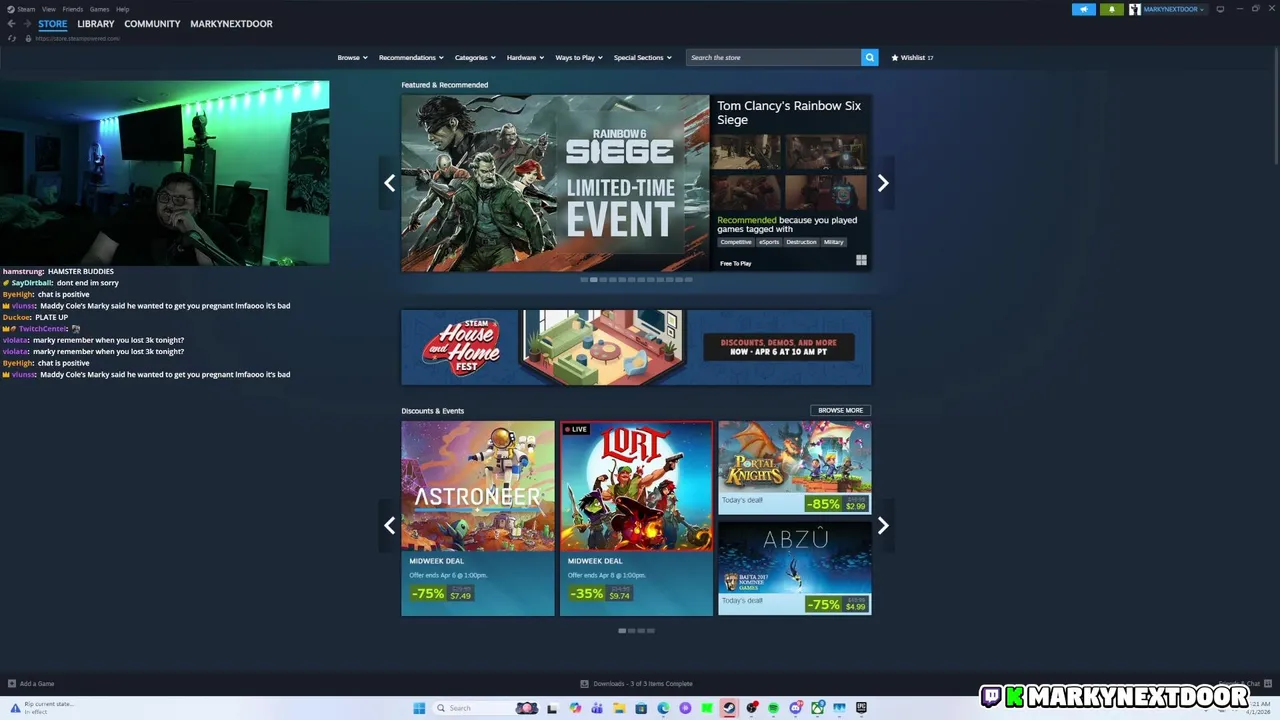The width and height of the screenshot is (1280, 720).
Task: Click the Add a Game plus icon
Action: tap(12, 684)
